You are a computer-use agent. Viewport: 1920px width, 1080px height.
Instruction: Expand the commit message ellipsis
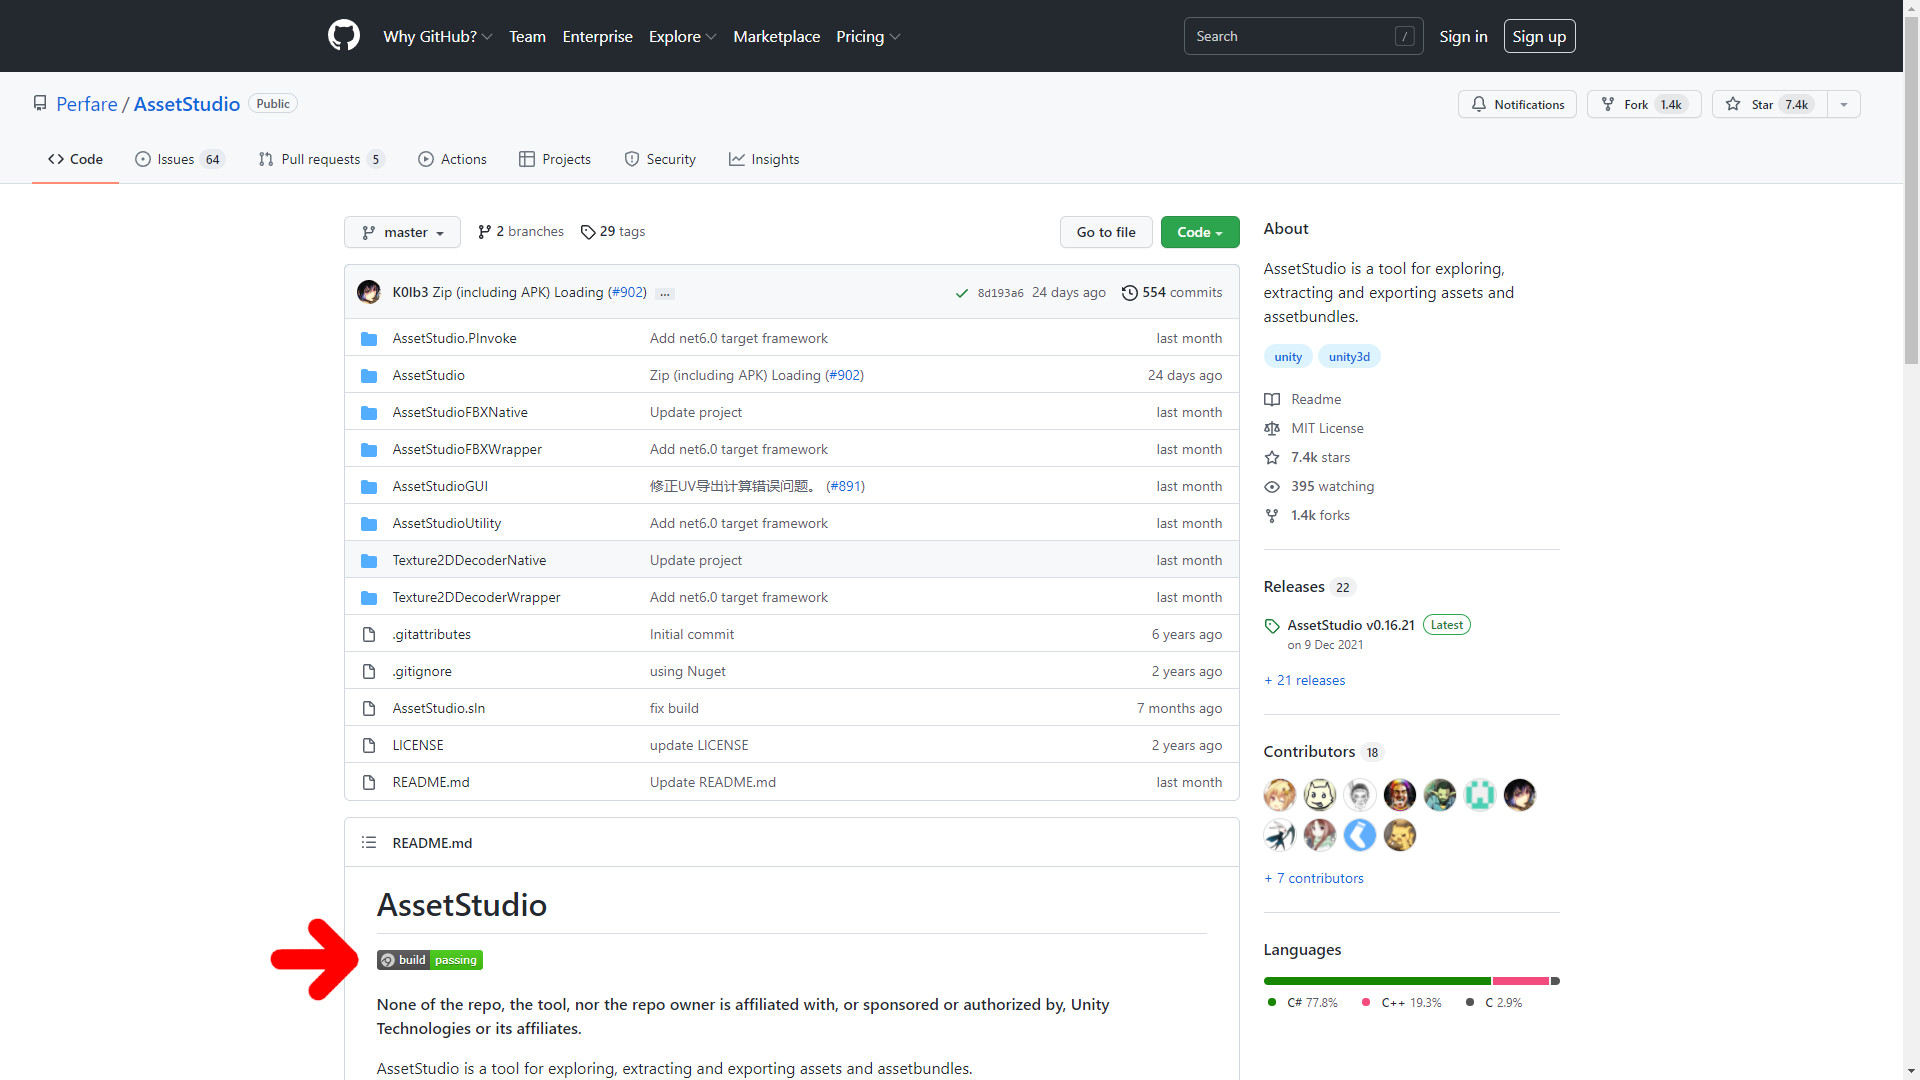point(665,293)
